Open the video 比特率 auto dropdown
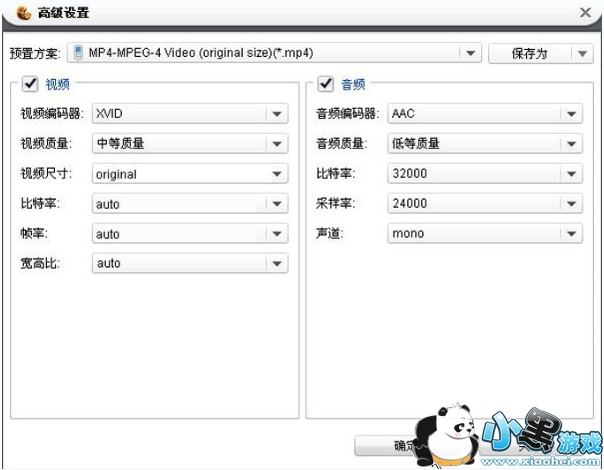 pyautogui.click(x=190, y=204)
